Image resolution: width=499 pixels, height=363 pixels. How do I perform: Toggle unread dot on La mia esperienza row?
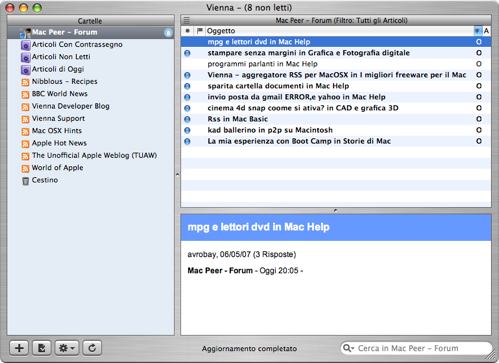pos(187,141)
